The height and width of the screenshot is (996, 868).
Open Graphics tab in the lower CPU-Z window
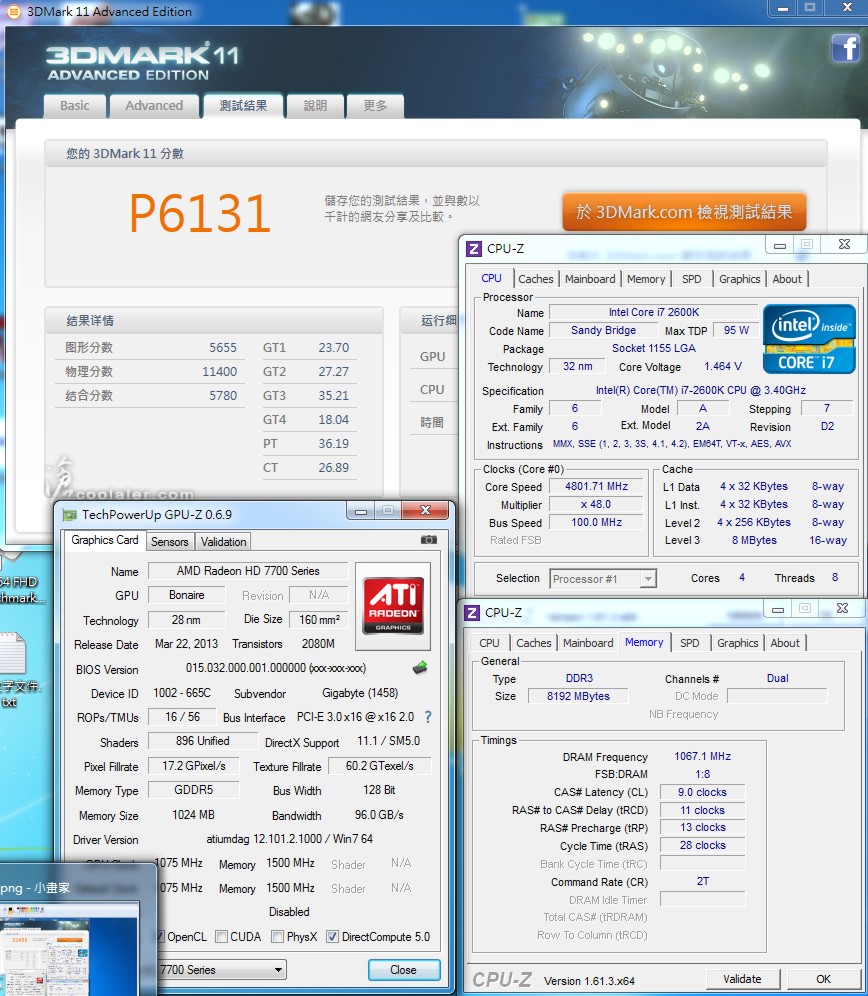[x=738, y=643]
